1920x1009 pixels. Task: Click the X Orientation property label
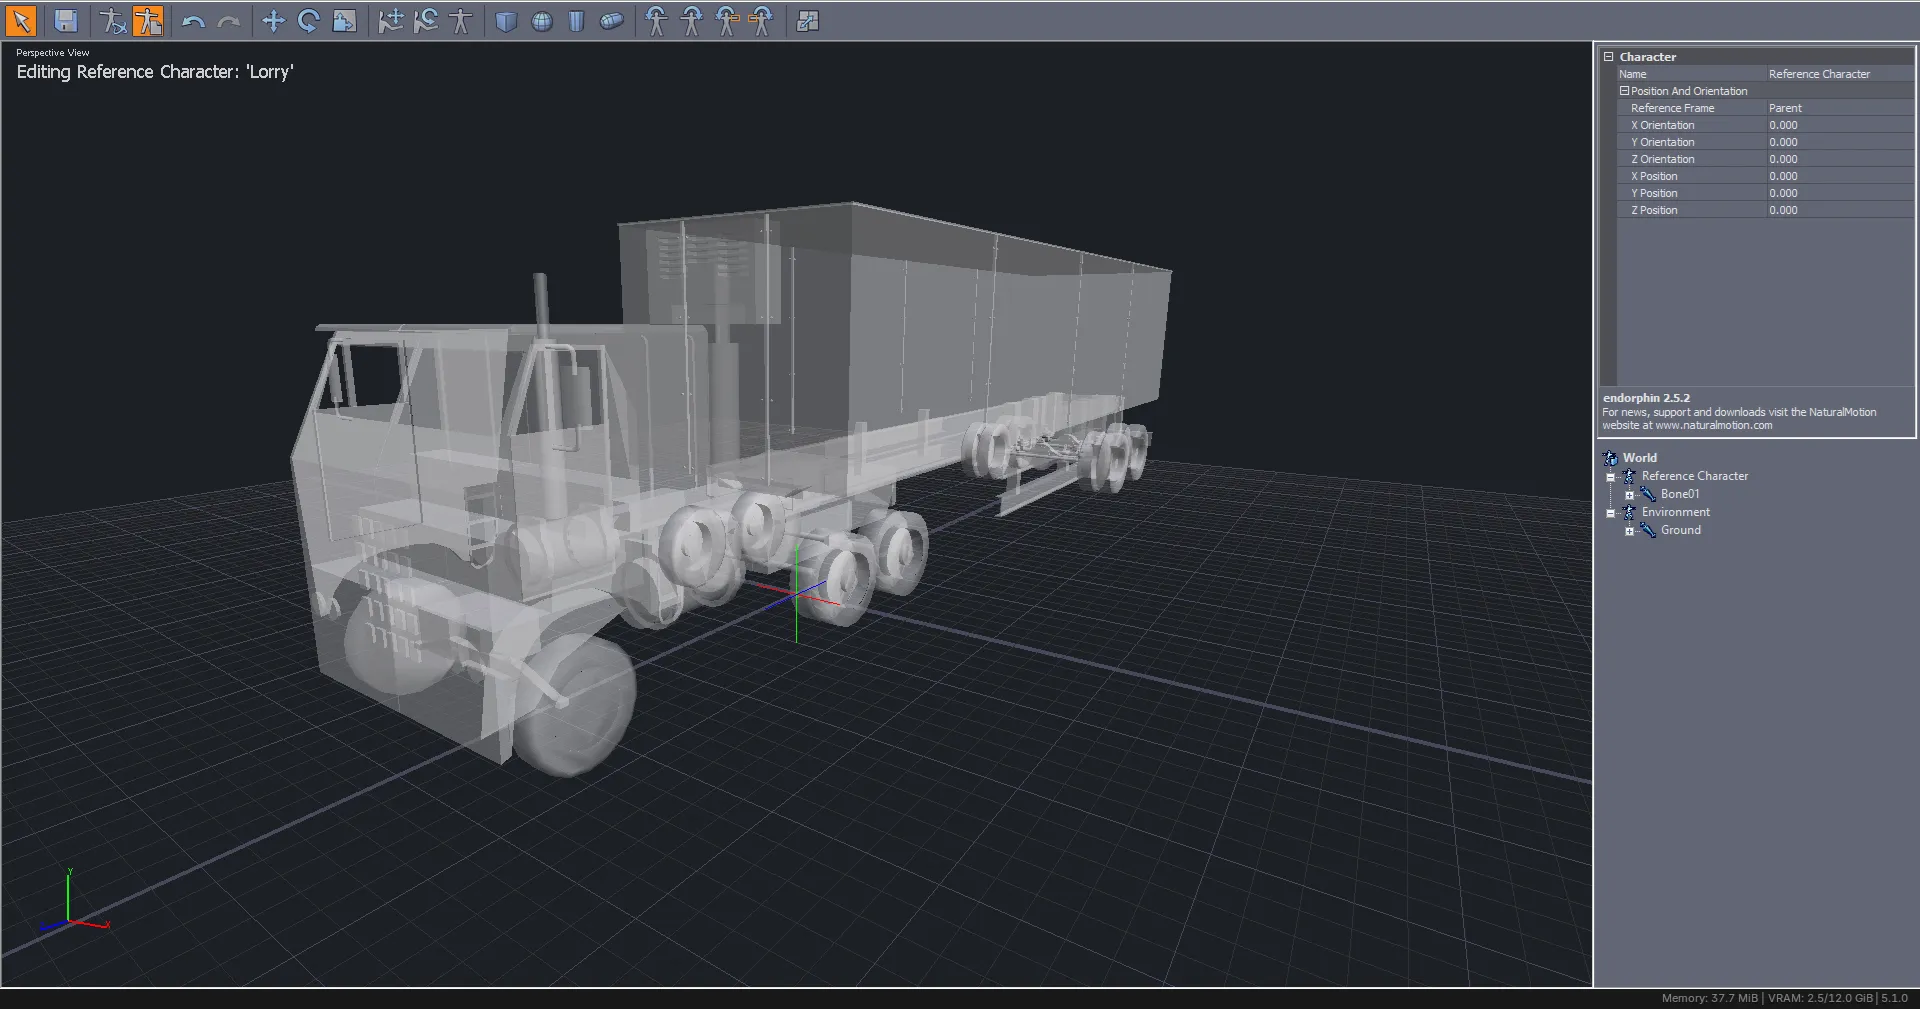coord(1662,125)
